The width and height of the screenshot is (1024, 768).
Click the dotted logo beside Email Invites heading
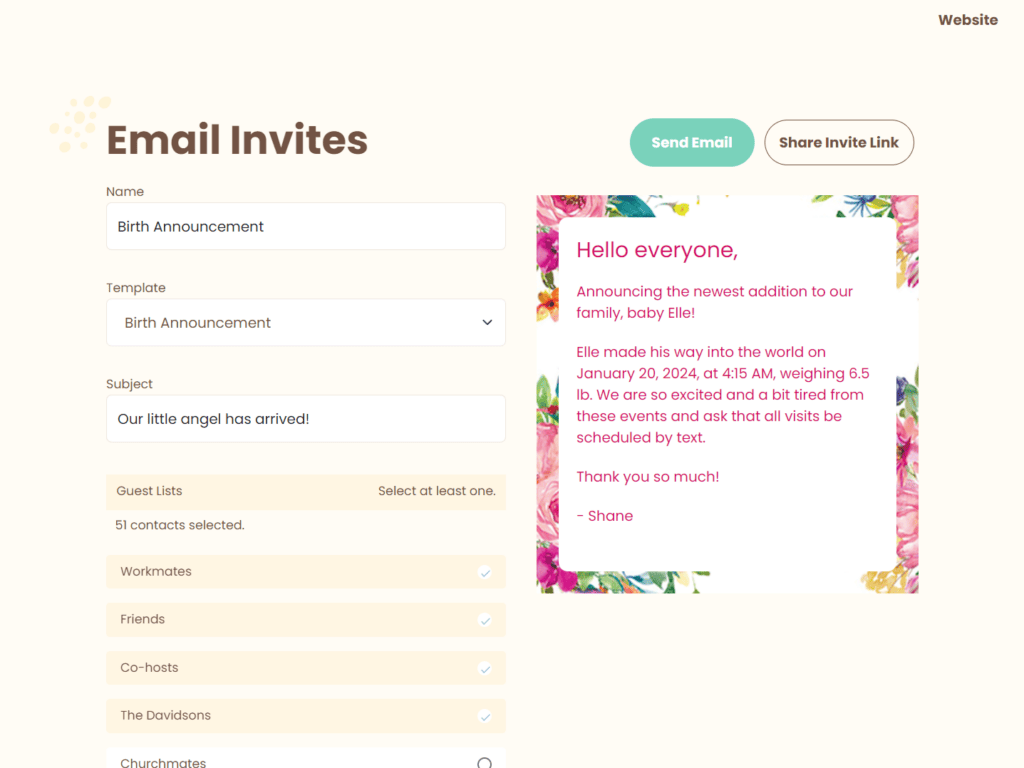pos(80,123)
